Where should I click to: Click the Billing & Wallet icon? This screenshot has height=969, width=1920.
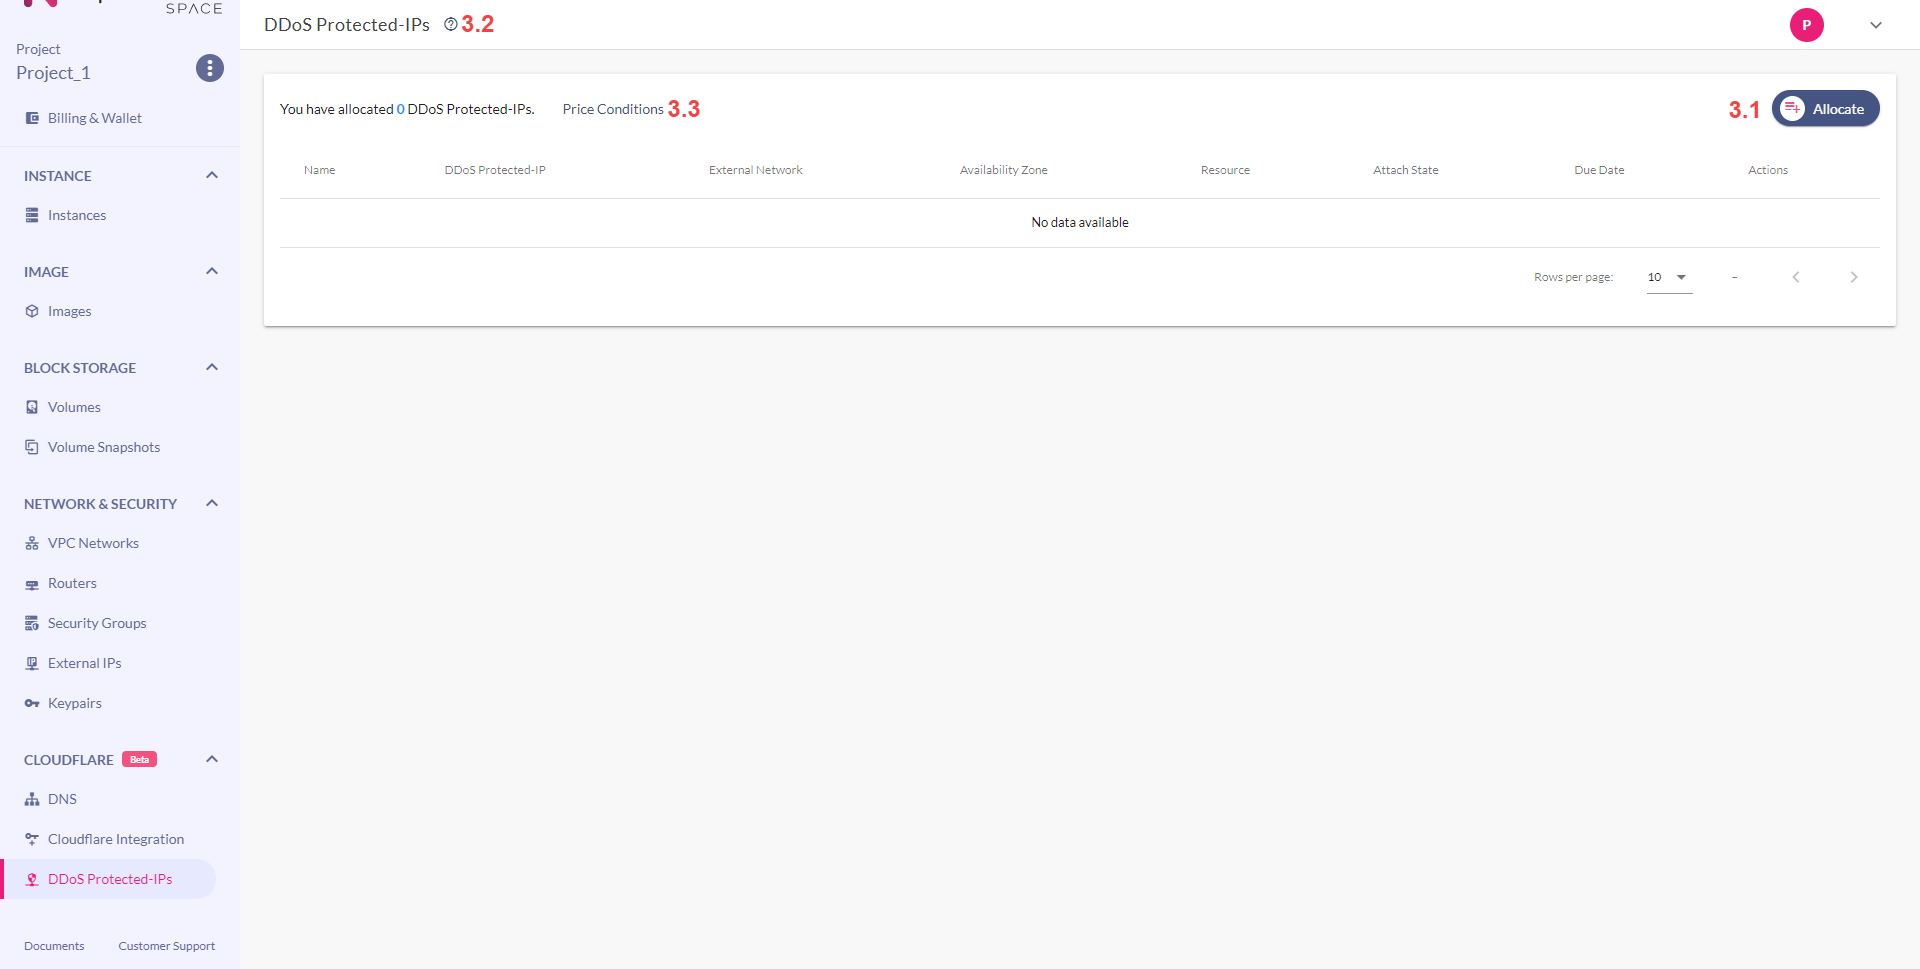point(32,118)
